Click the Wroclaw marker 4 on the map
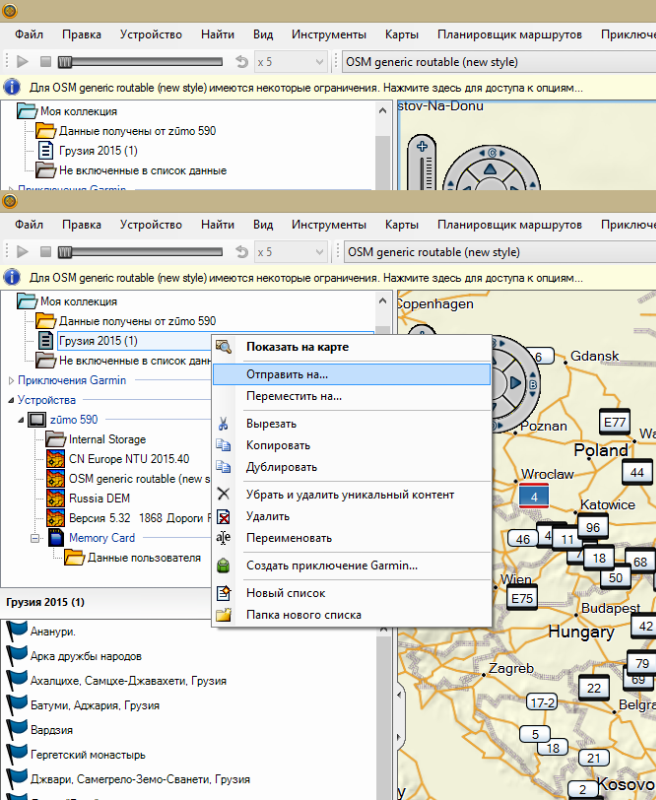The image size is (656, 800). [x=534, y=496]
